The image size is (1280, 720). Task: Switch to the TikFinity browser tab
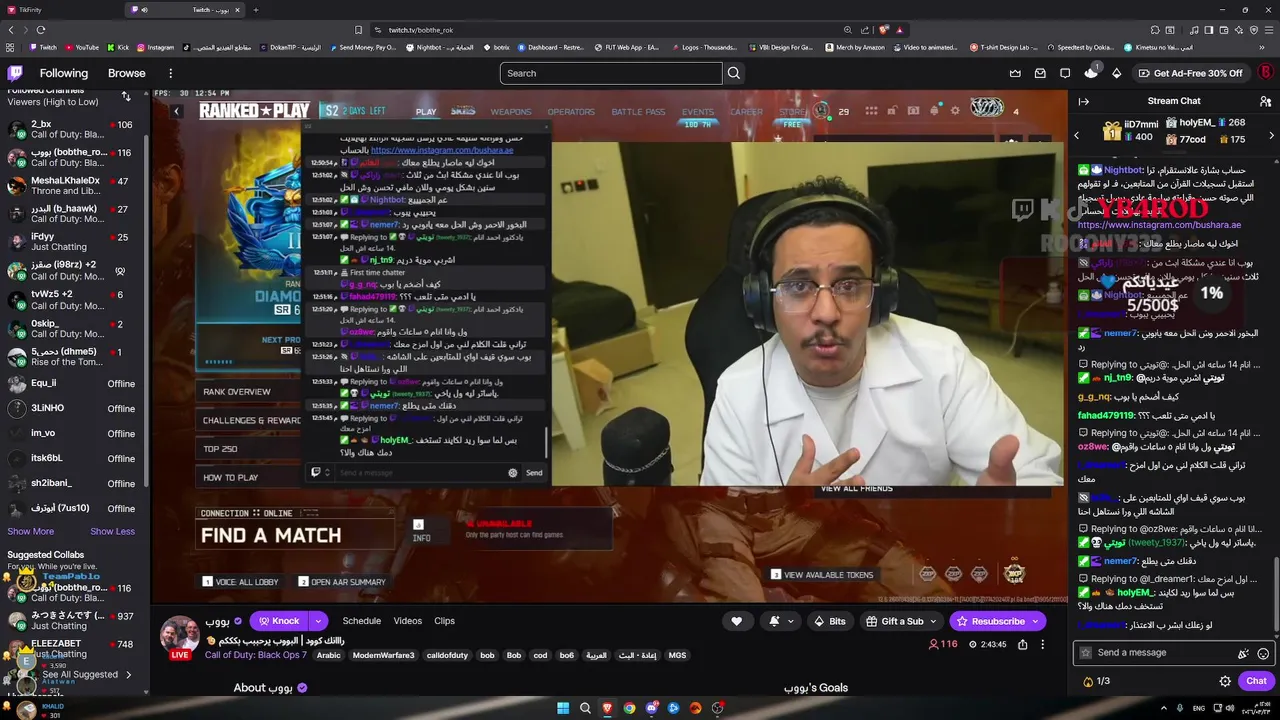[x=60, y=10]
